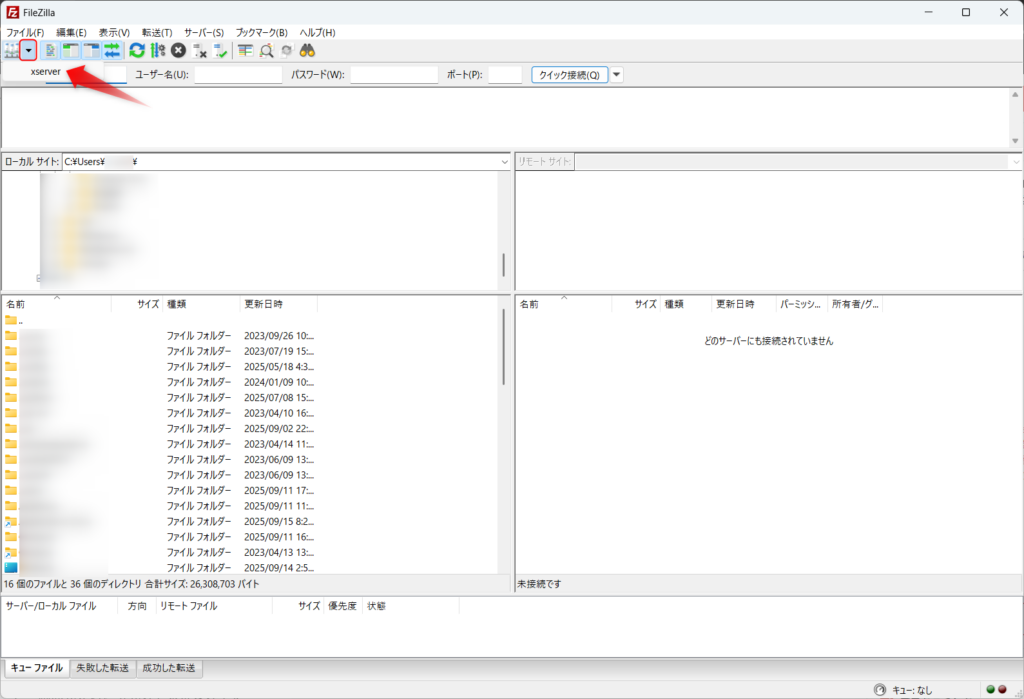Screen dimensions: 1024x699
Task: Refresh the file and folder lists
Action: (x=137, y=50)
